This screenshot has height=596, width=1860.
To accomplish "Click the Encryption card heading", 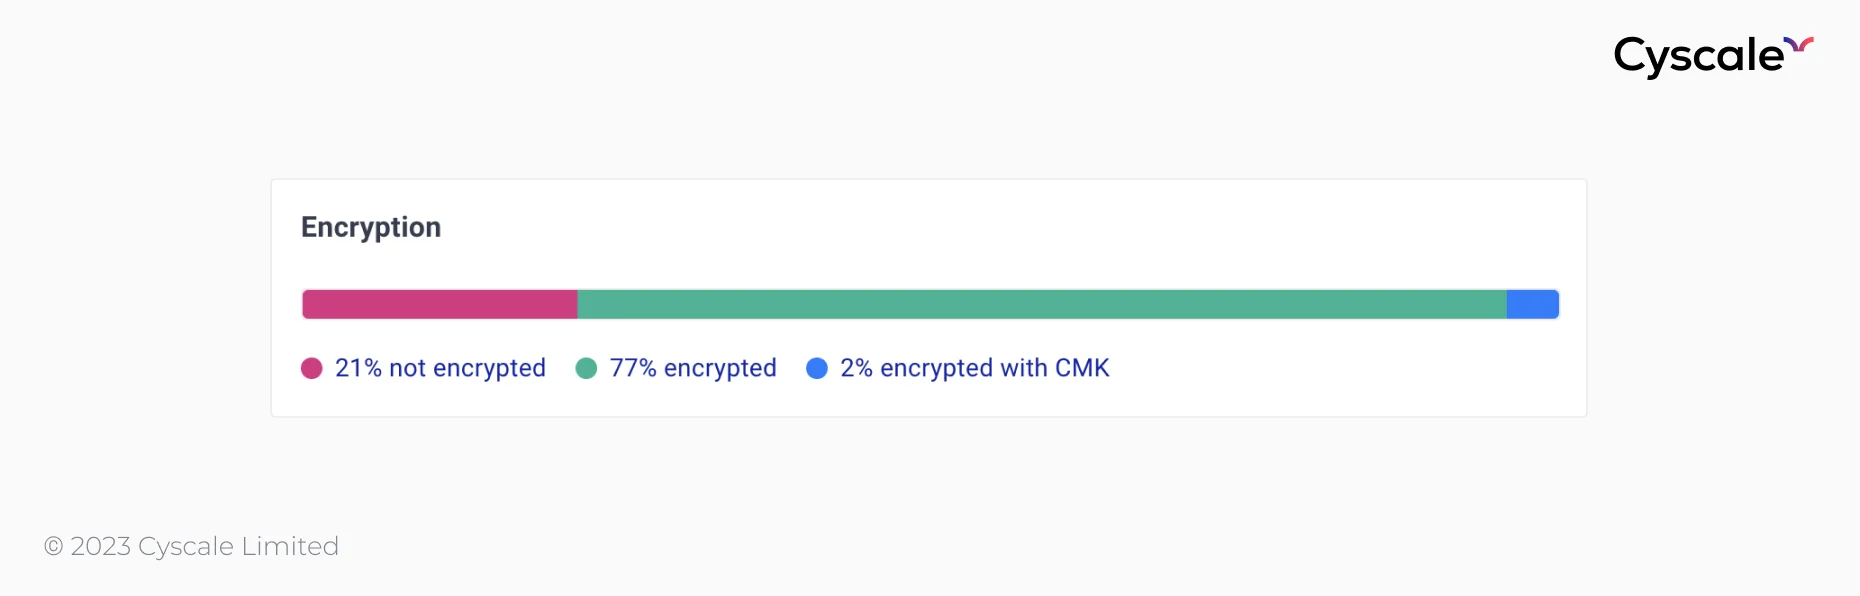I will [x=371, y=228].
